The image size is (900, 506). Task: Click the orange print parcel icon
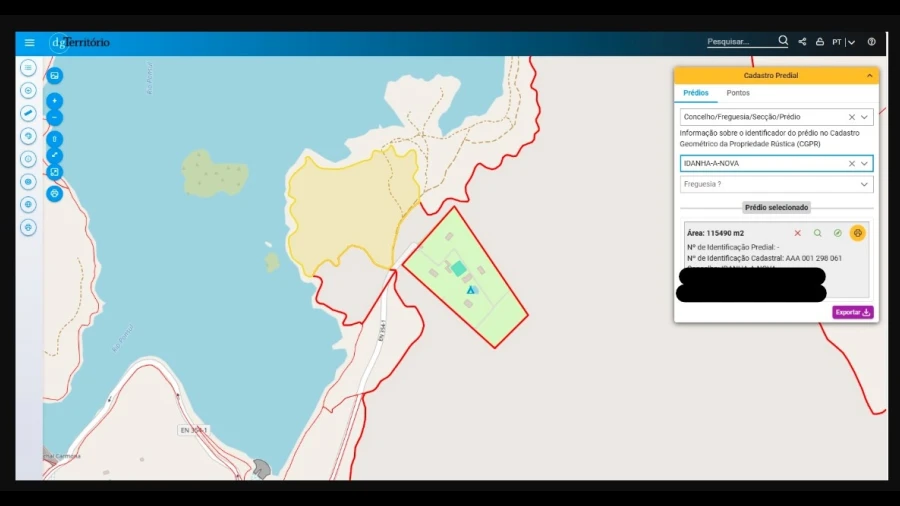coord(857,233)
